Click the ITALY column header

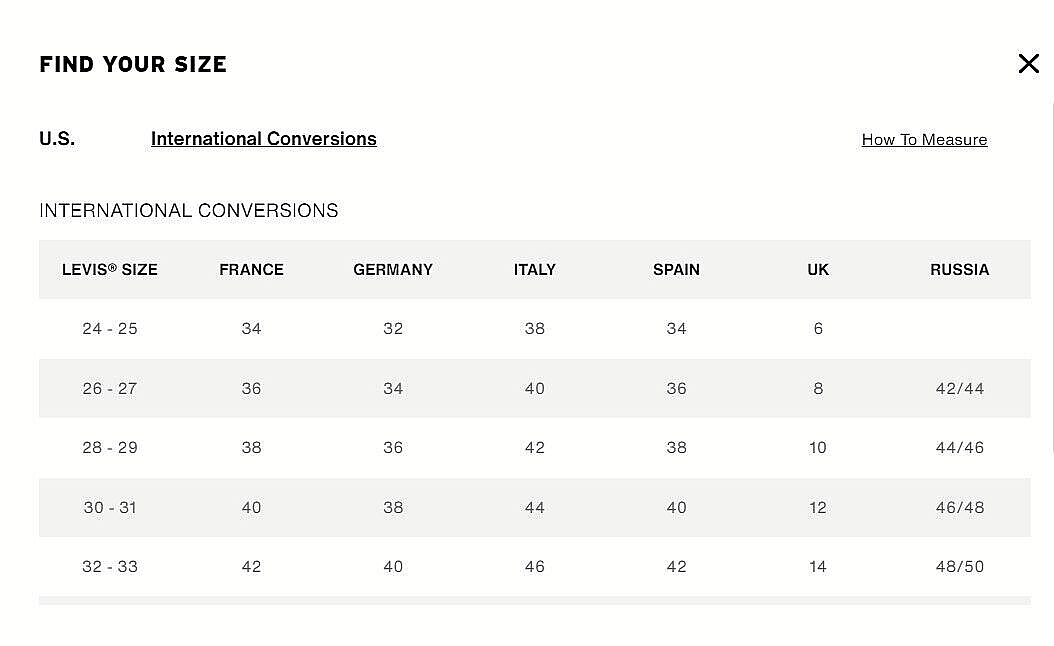534,270
